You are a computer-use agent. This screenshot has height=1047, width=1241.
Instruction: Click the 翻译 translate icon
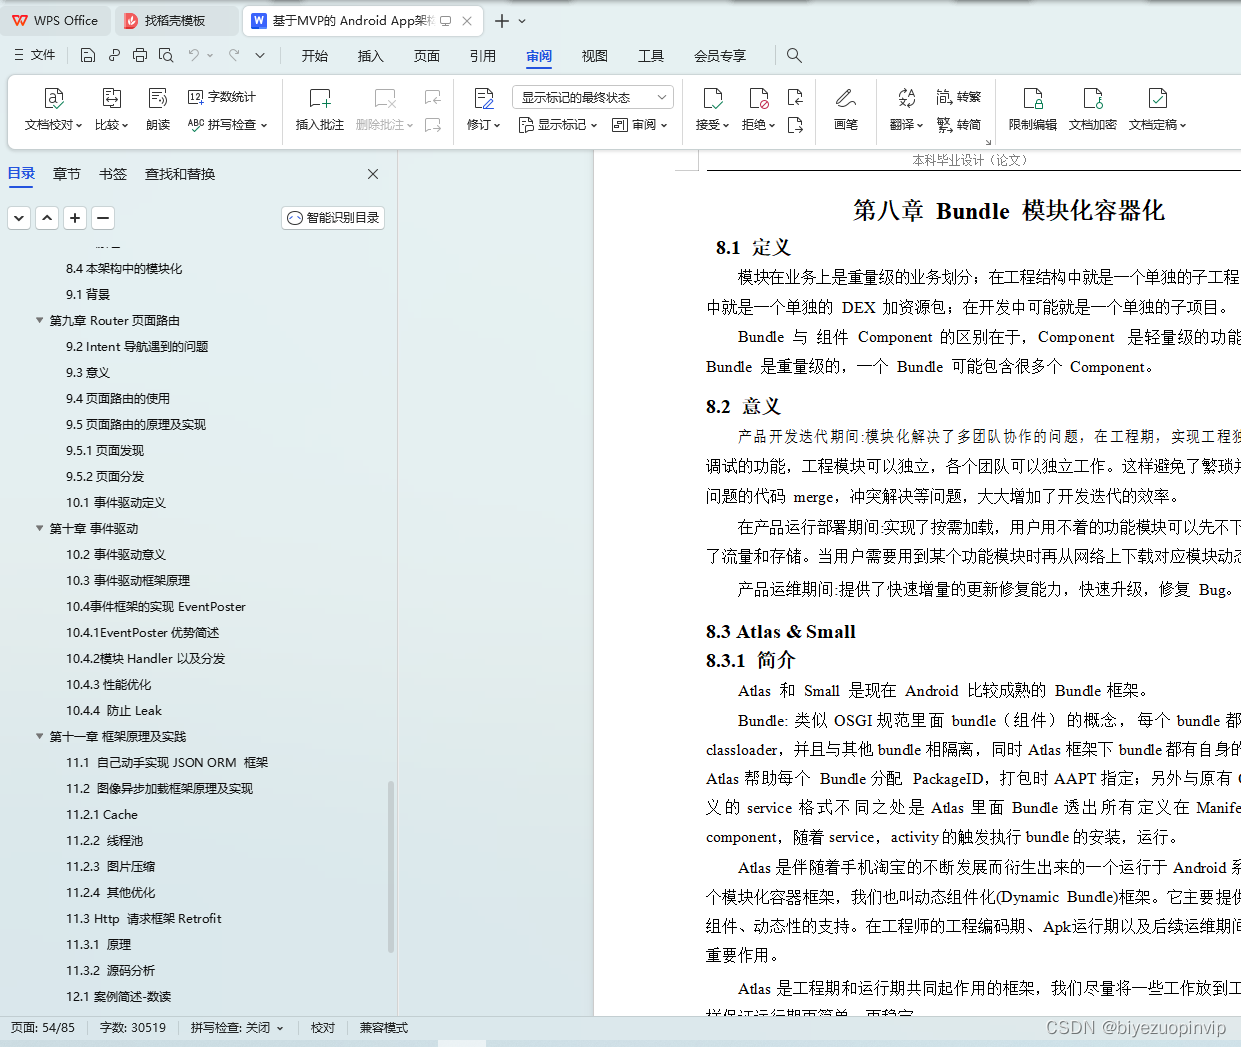907,98
